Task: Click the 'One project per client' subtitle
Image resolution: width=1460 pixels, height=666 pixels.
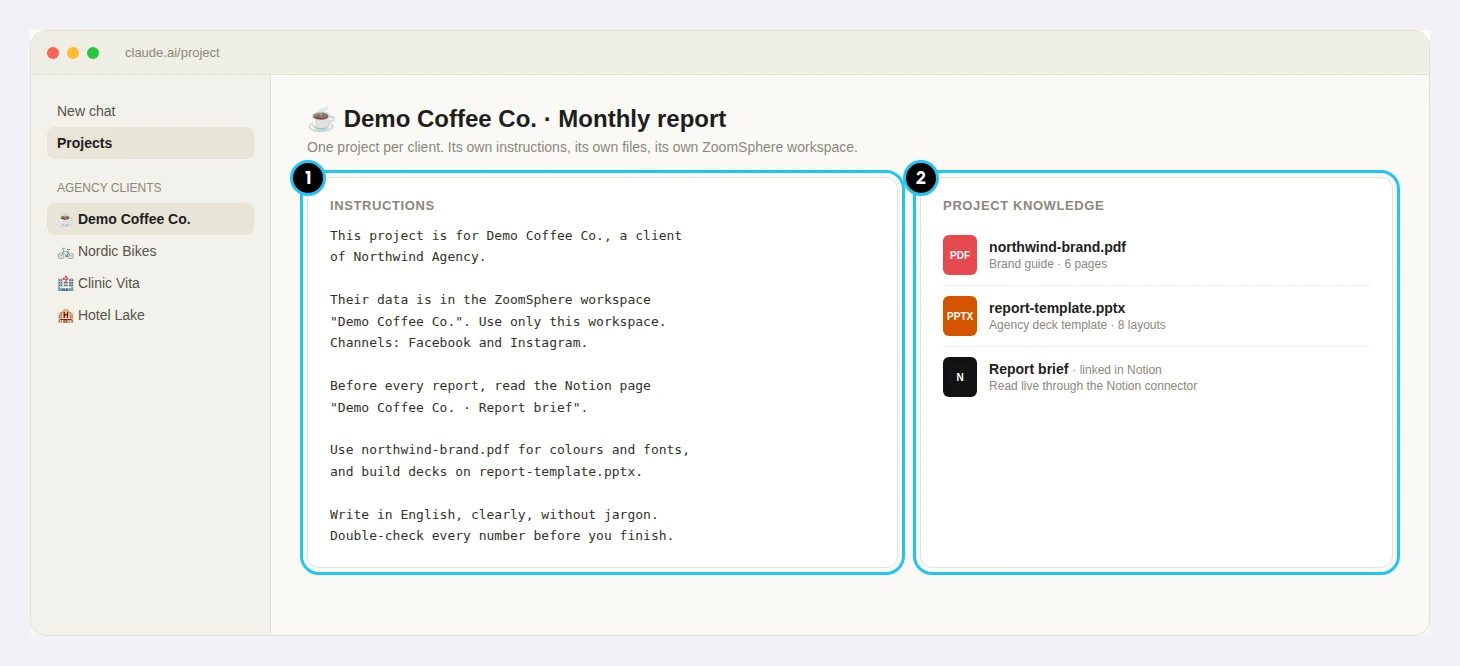Action: coord(582,147)
